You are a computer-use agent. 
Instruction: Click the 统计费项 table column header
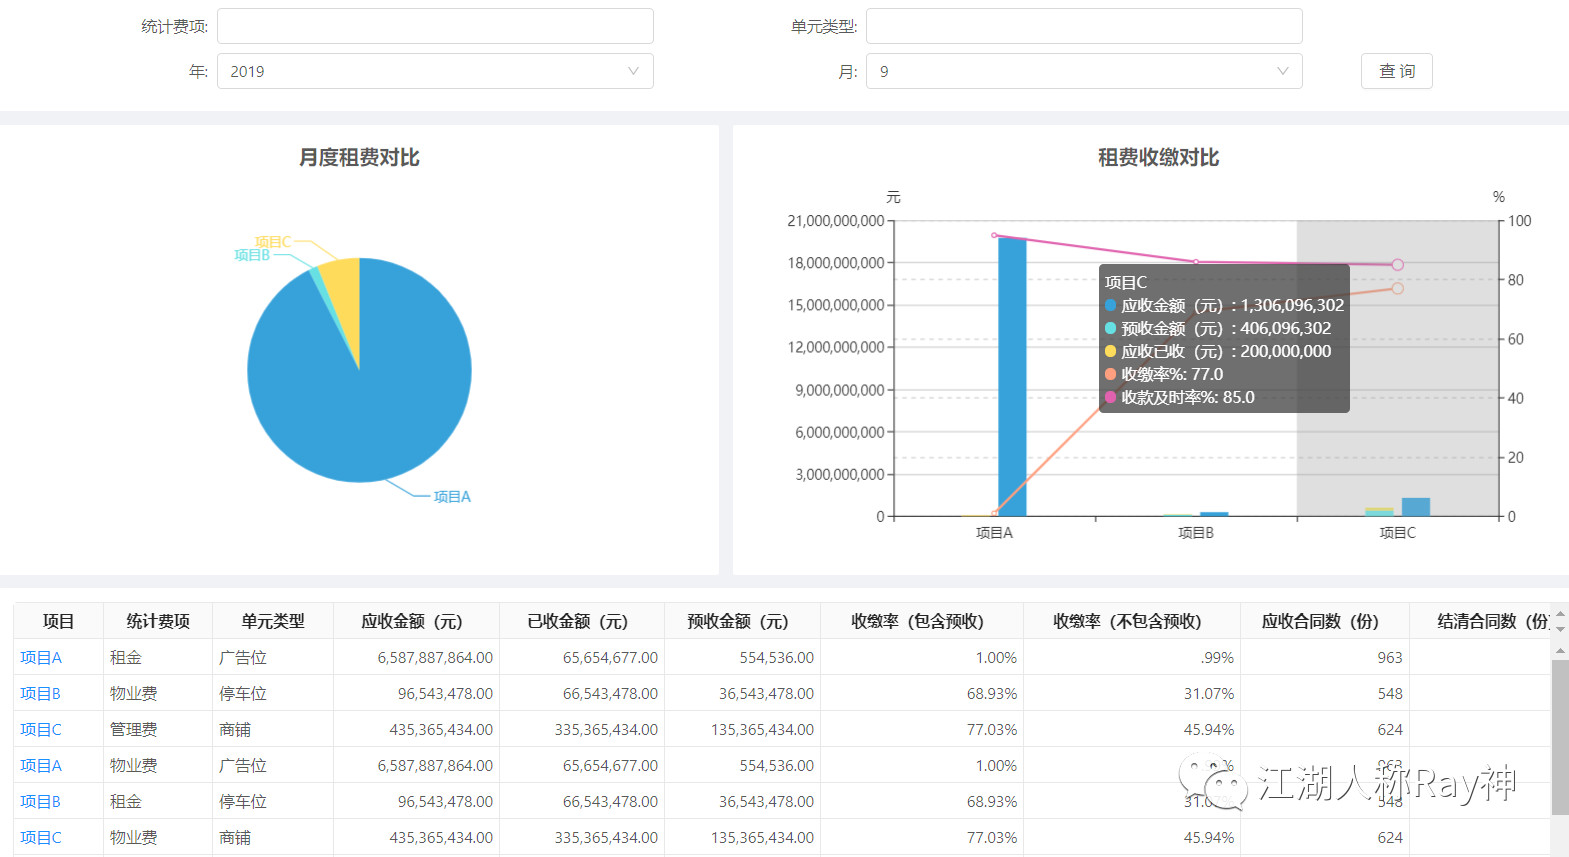pos(157,621)
